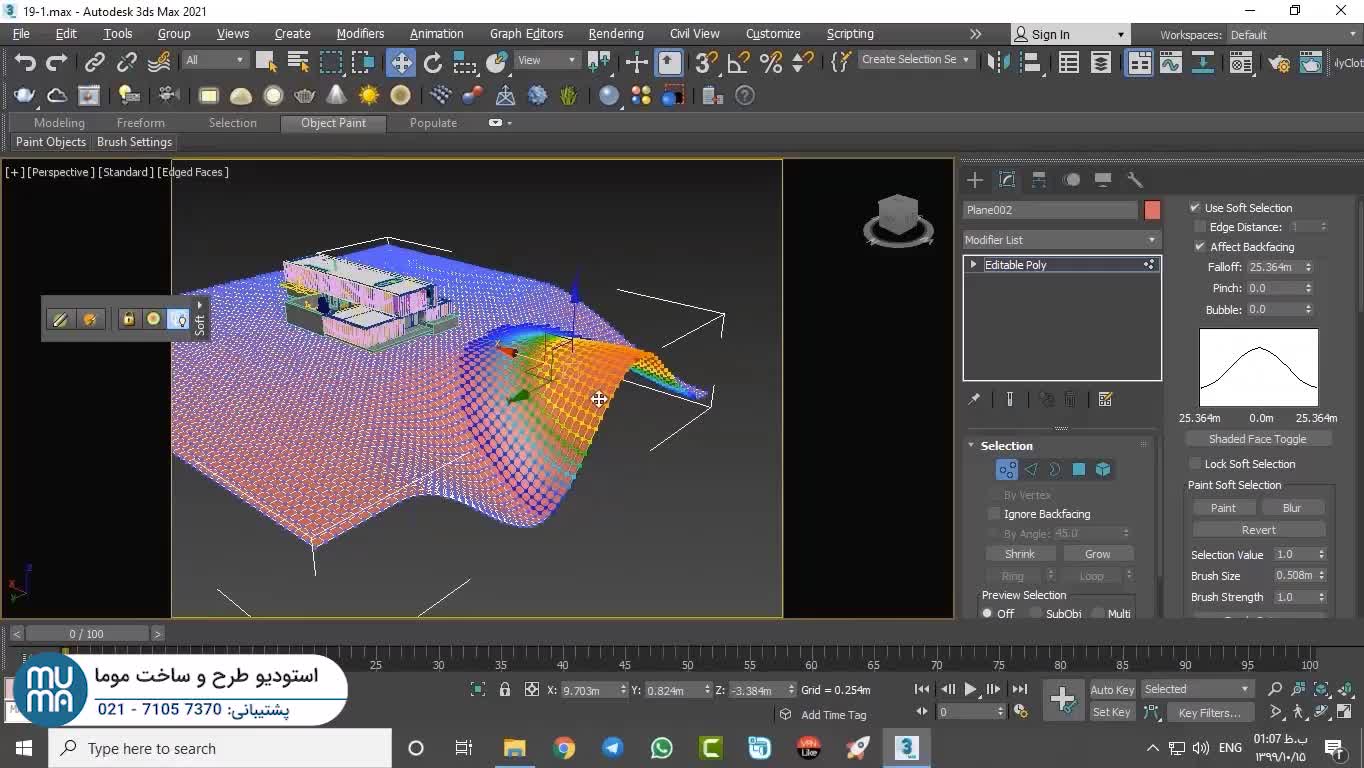
Task: Toggle Angle Snap in main toolbar
Action: (x=738, y=63)
